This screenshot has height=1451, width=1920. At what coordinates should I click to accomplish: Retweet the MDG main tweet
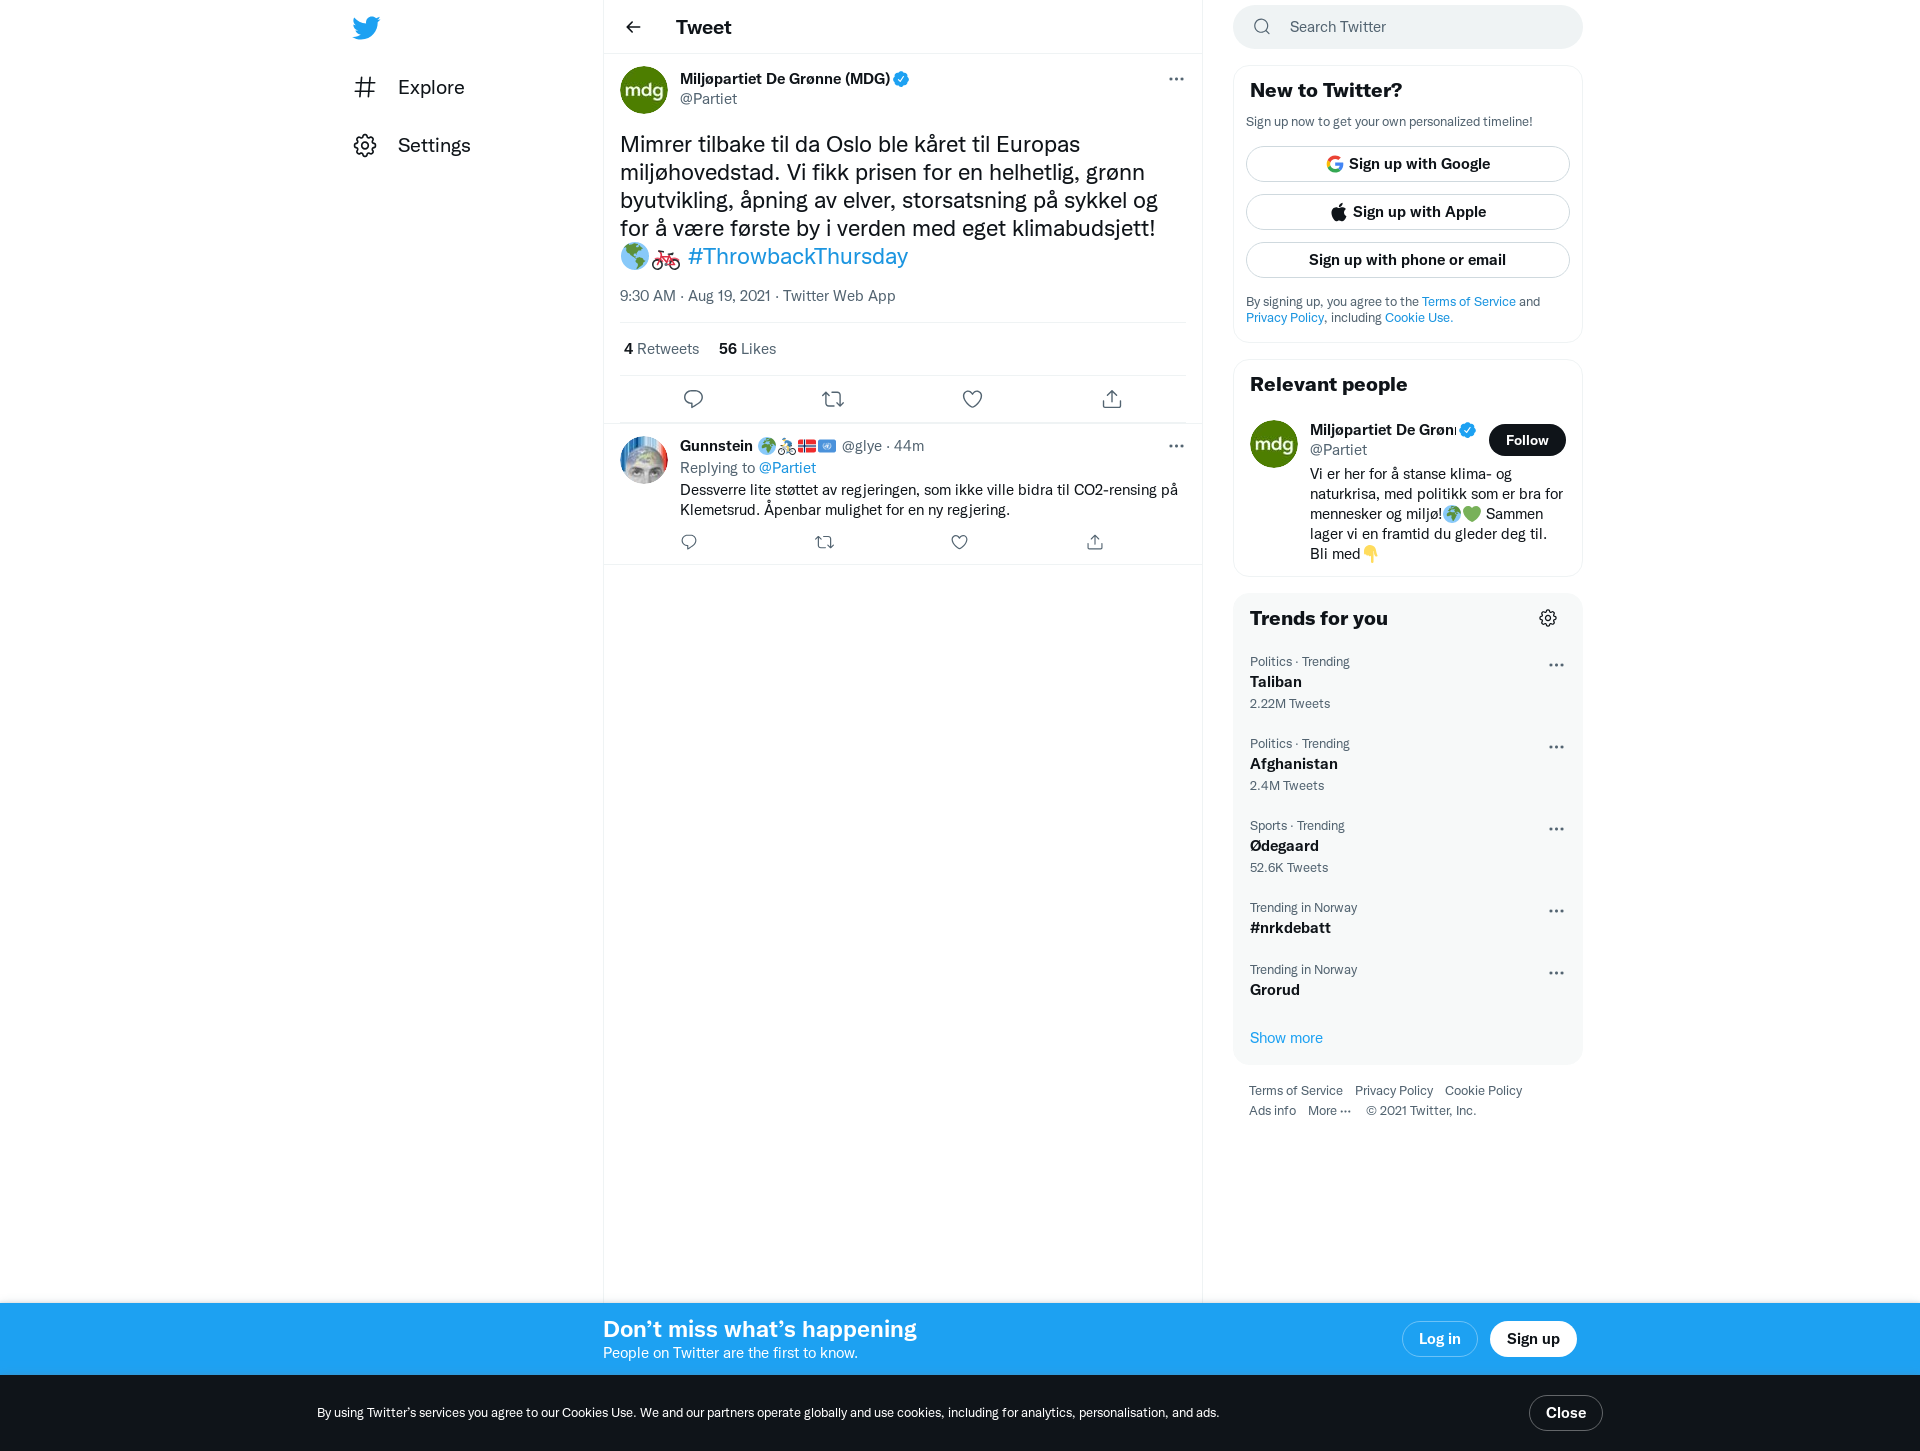[833, 399]
